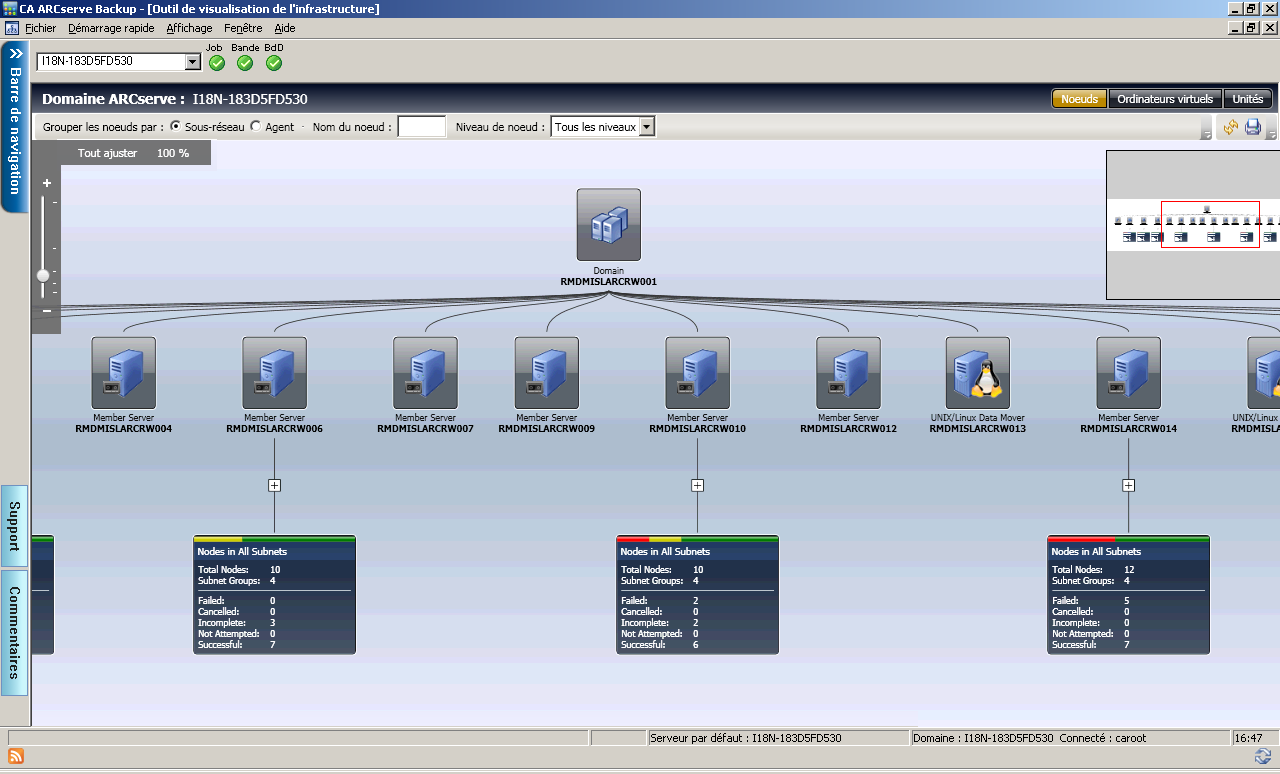Expand the node under RMDMISLARCRW014

point(1128,485)
